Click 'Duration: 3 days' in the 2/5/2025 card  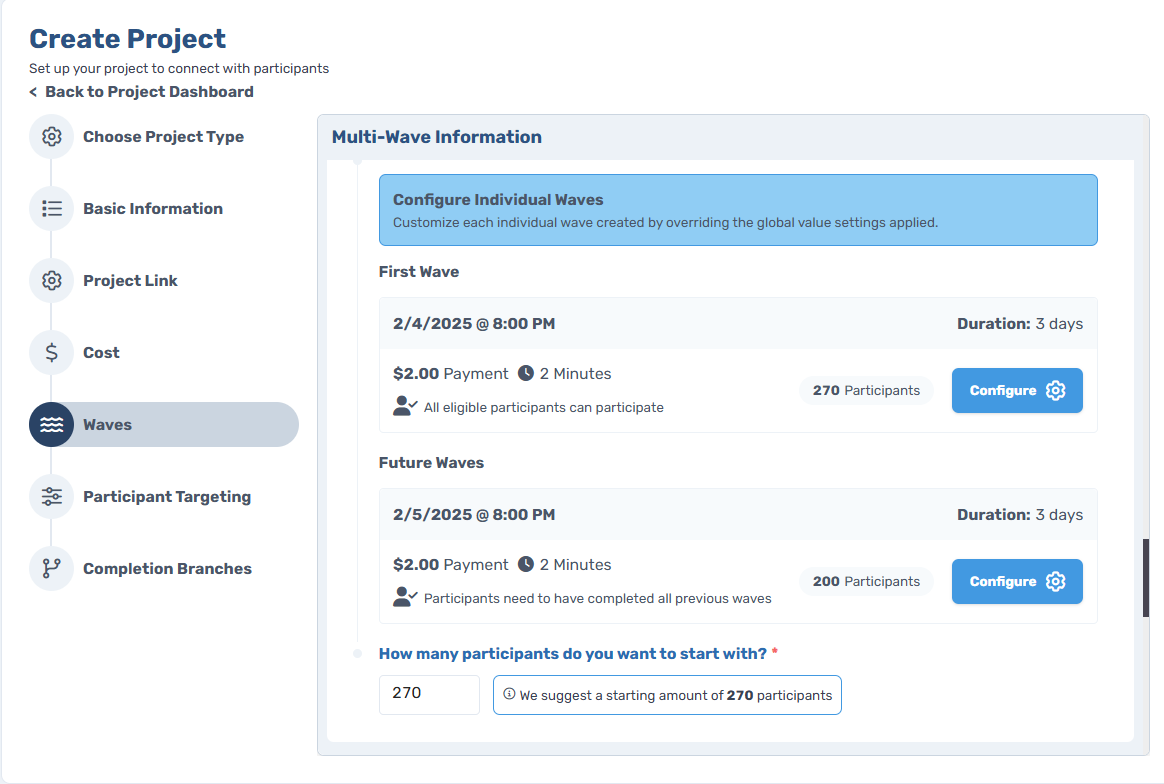click(x=1019, y=514)
